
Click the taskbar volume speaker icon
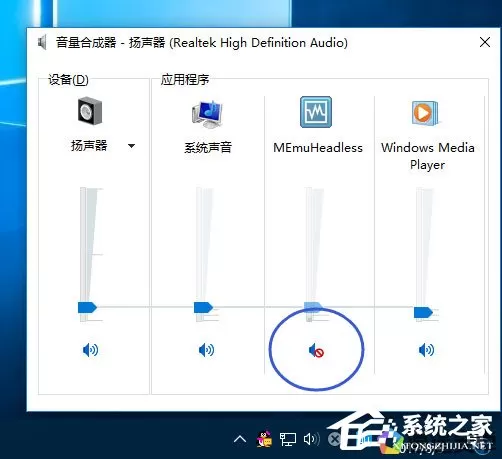coord(311,439)
